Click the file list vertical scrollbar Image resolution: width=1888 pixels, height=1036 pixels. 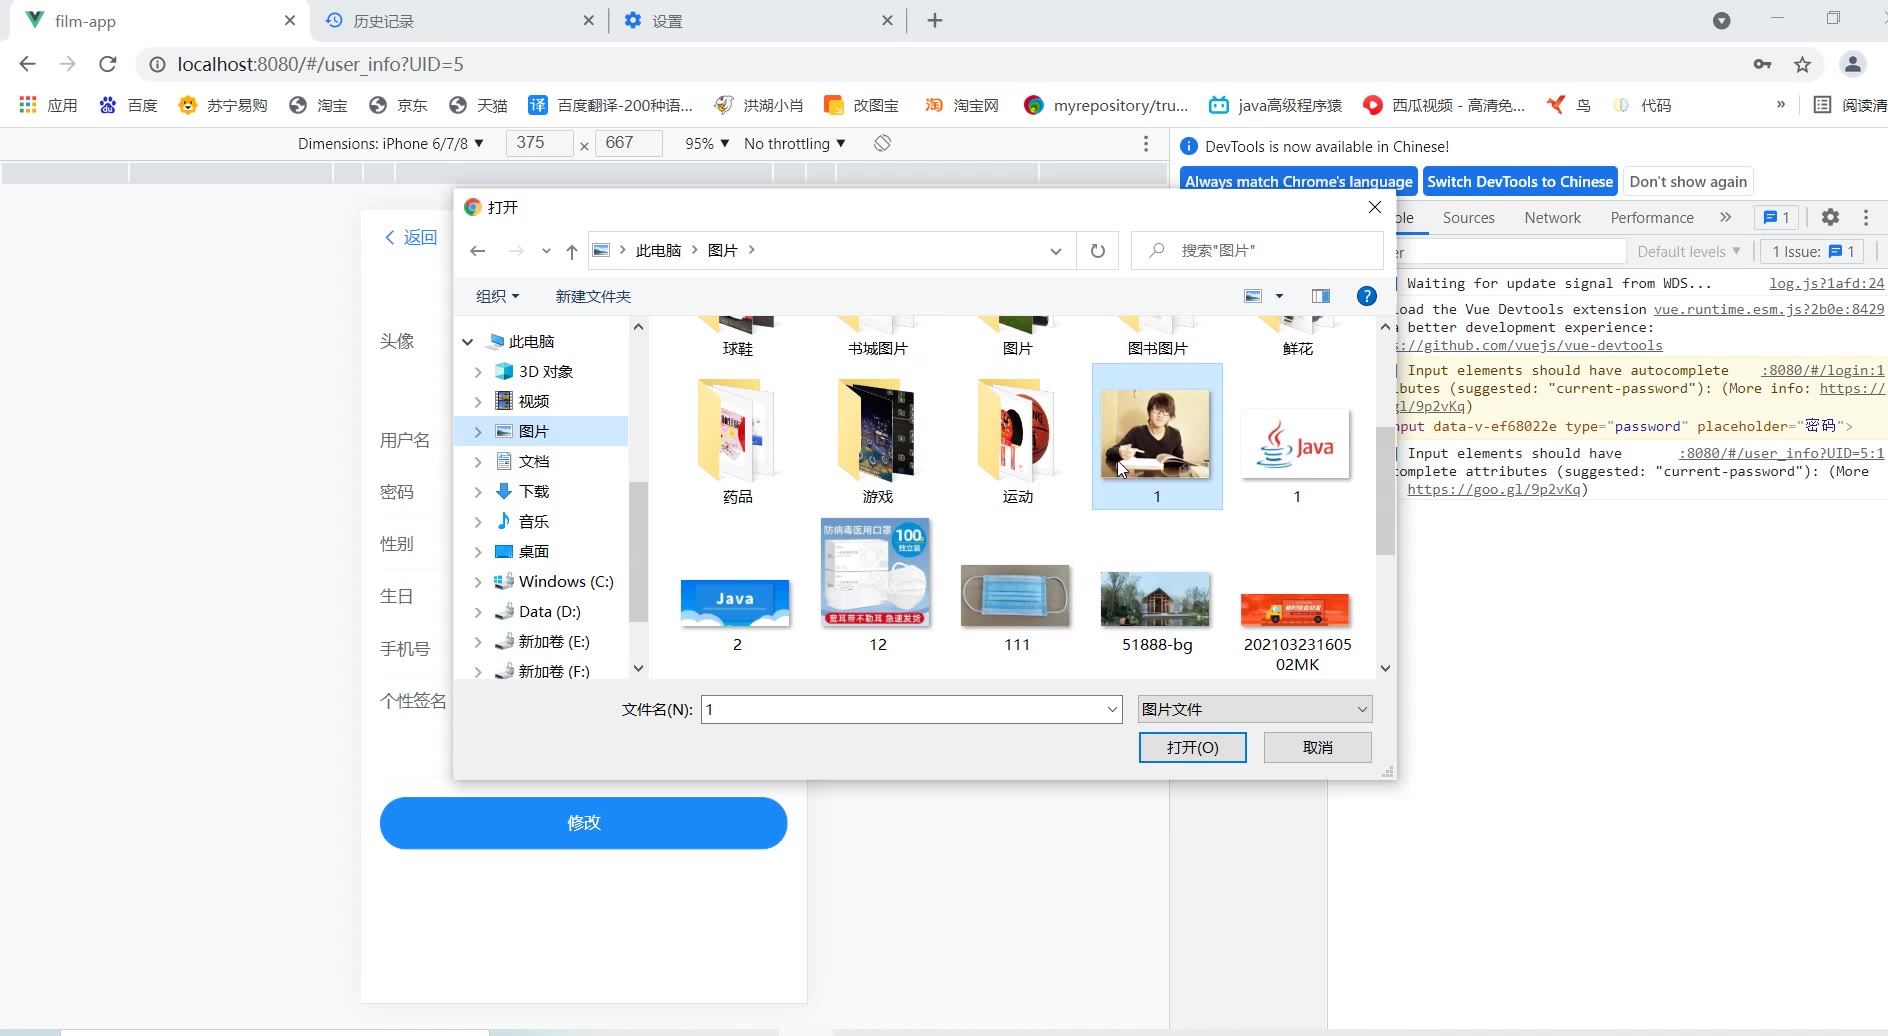(1385, 490)
